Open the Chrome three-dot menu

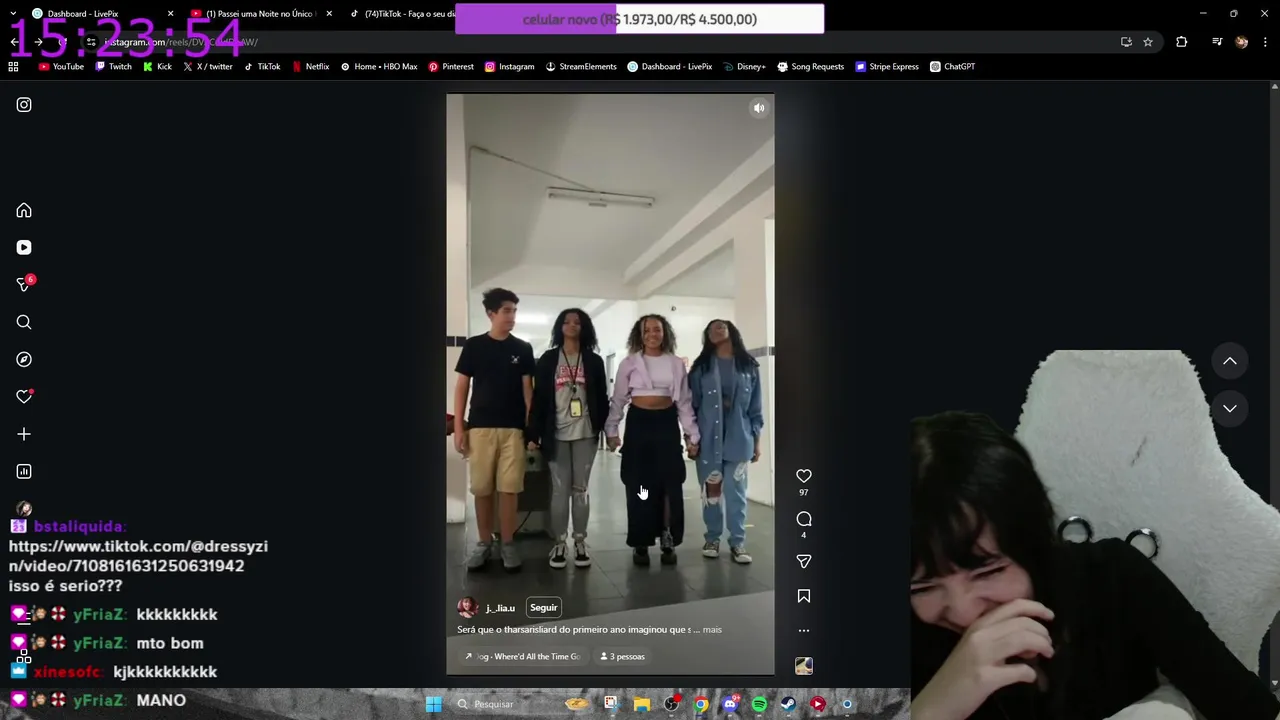(1266, 42)
